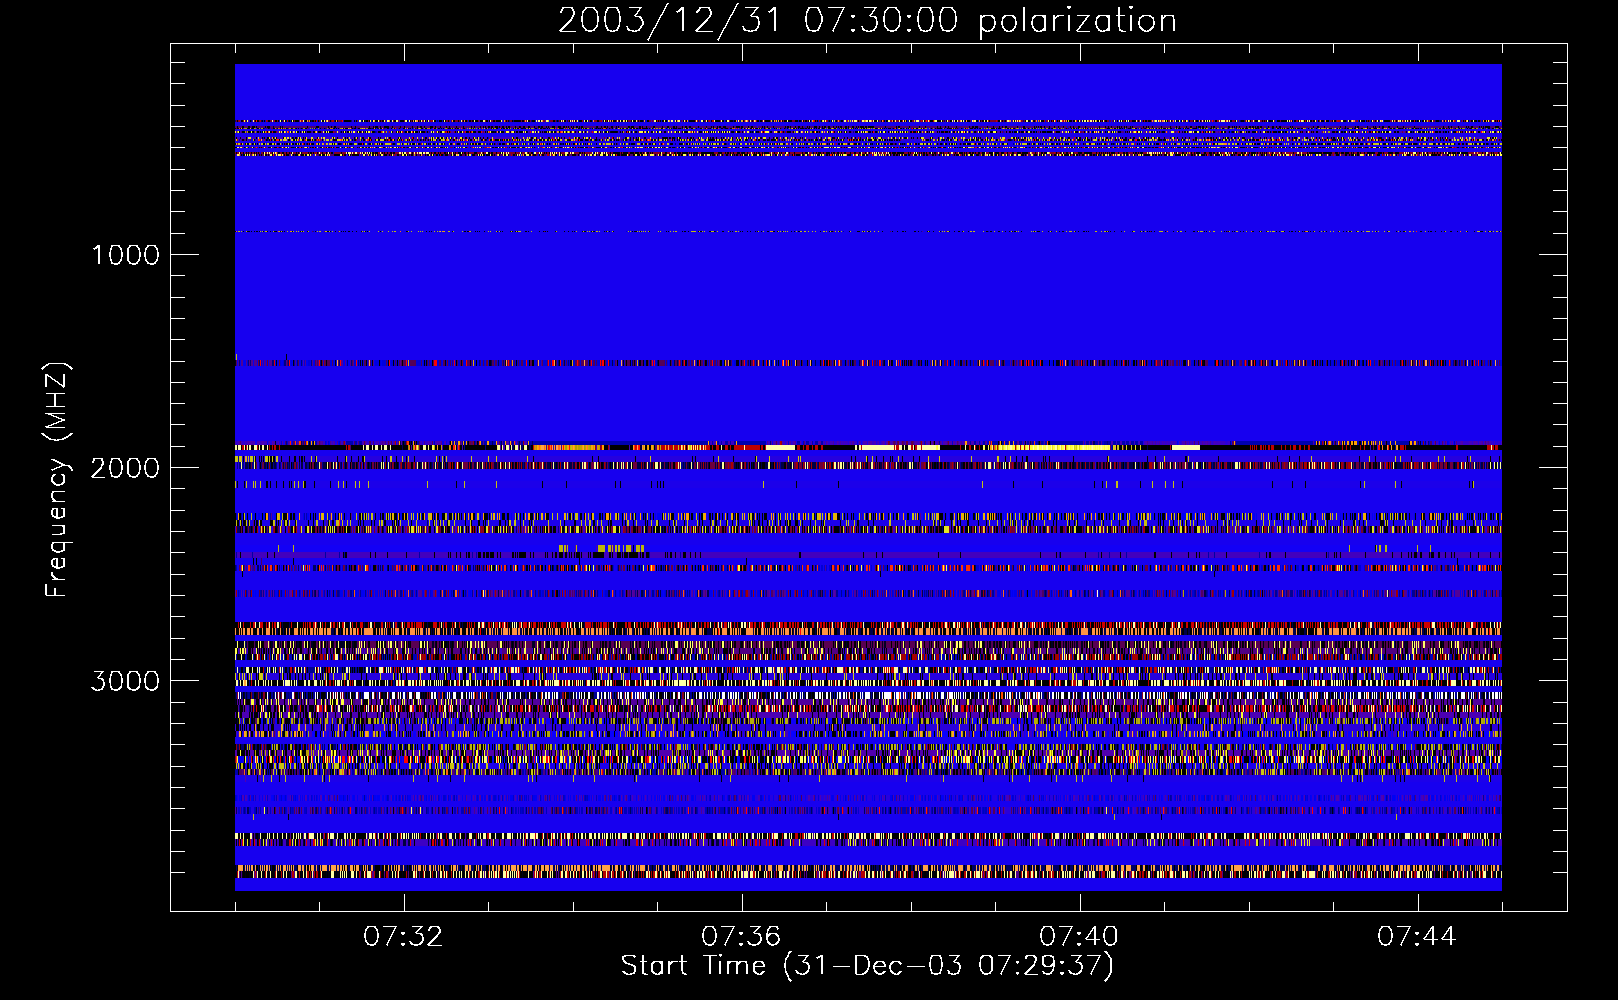The height and width of the screenshot is (1000, 1618).
Task: Click the 07:44 time tick label
Action: (x=1417, y=937)
